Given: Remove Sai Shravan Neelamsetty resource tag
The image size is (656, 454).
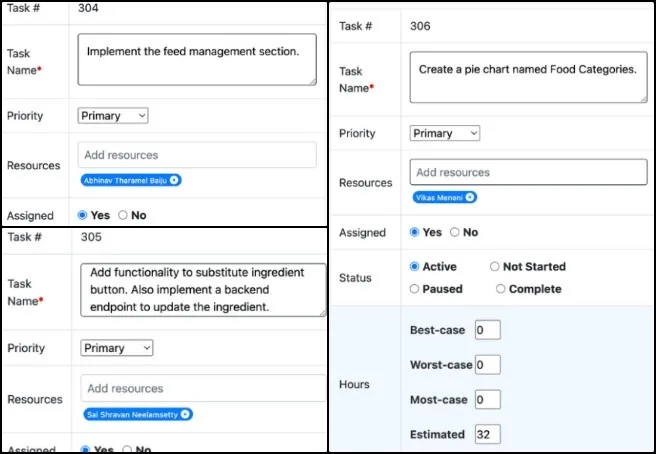Looking at the screenshot, I should [x=186, y=414].
